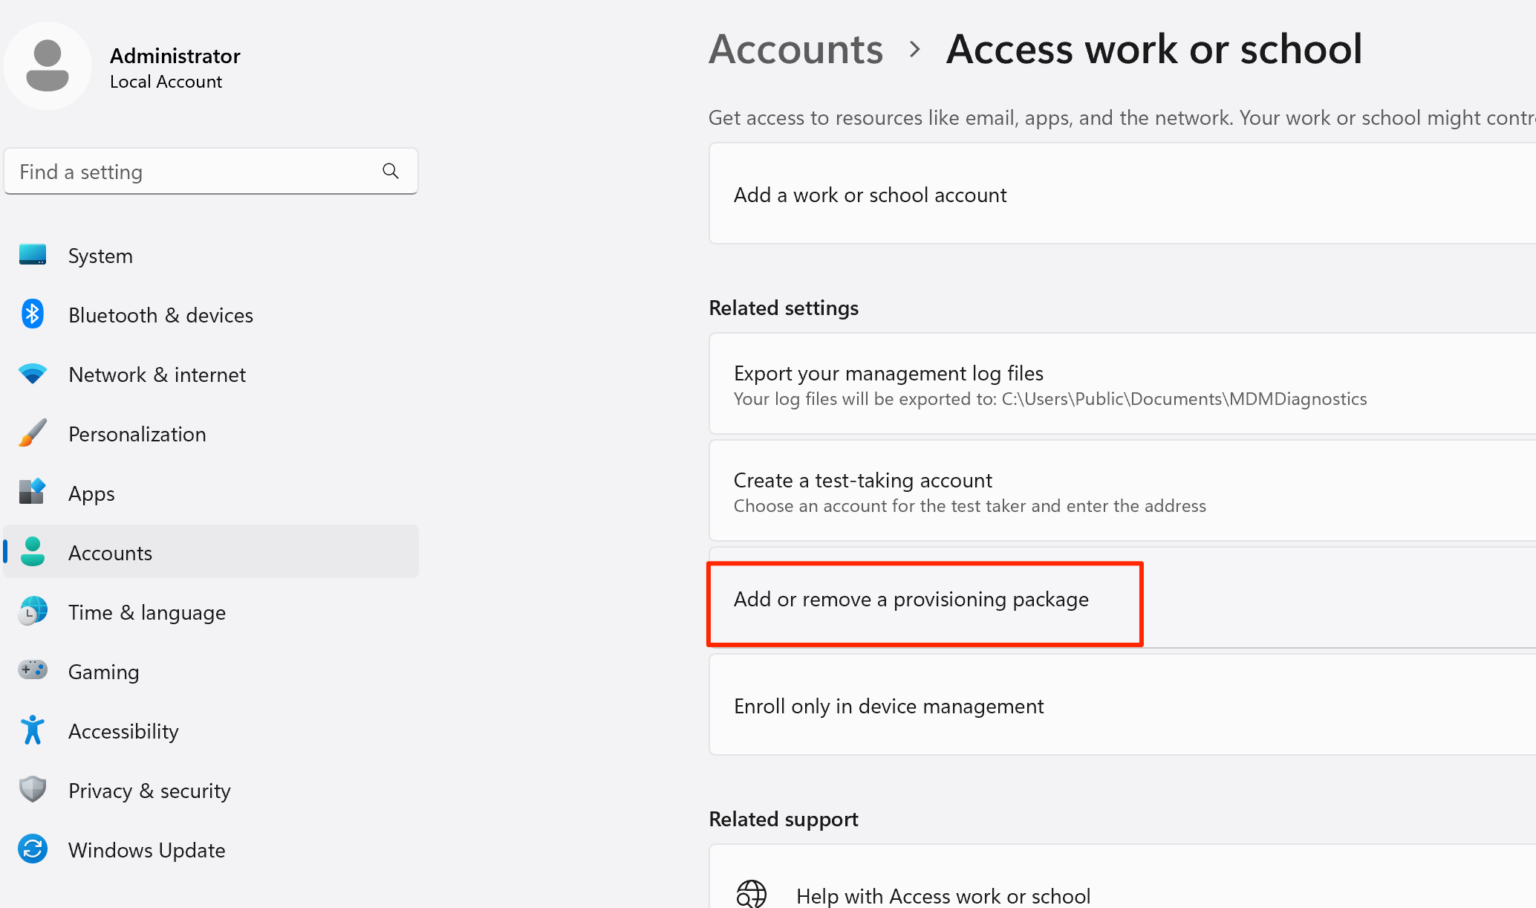Open Windows Update via its sync icon

(x=33, y=849)
